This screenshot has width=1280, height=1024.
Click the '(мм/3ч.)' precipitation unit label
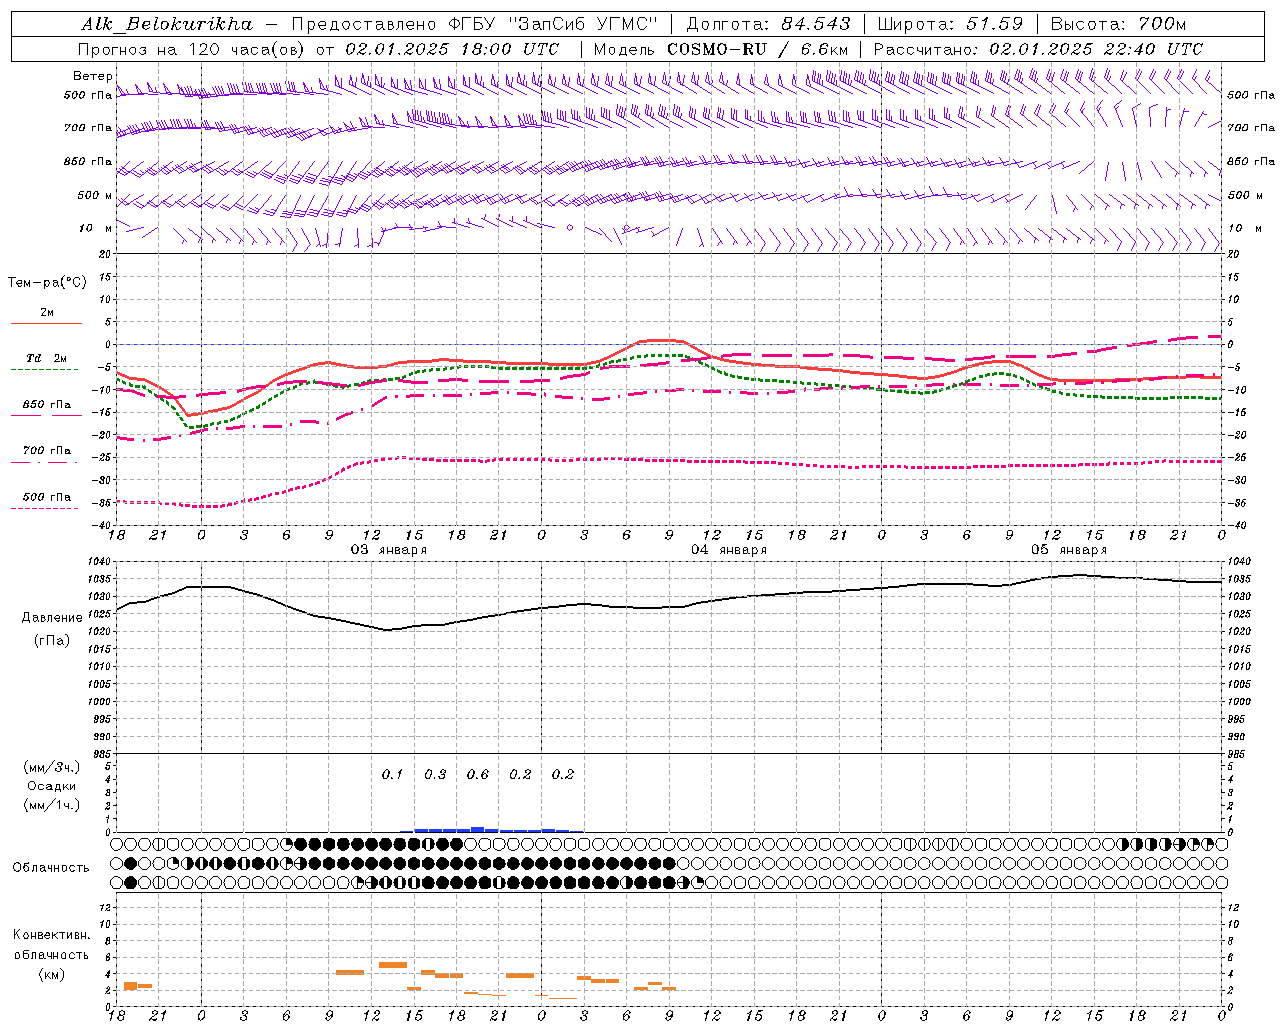(x=52, y=767)
